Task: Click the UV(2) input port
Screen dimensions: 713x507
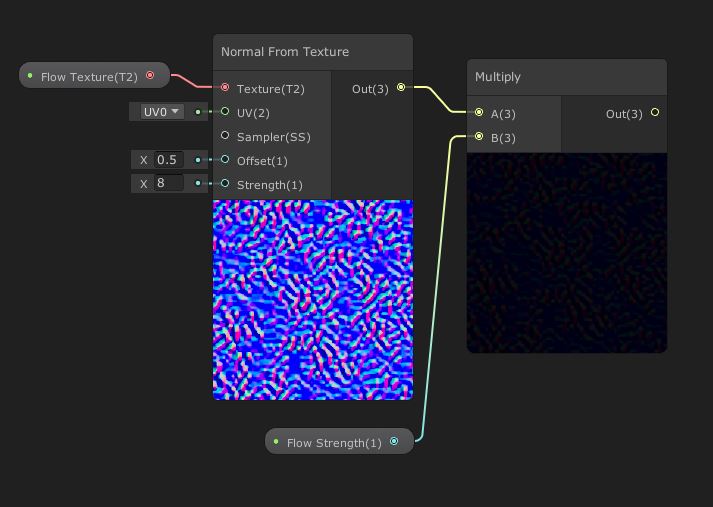Action: pyautogui.click(x=225, y=112)
